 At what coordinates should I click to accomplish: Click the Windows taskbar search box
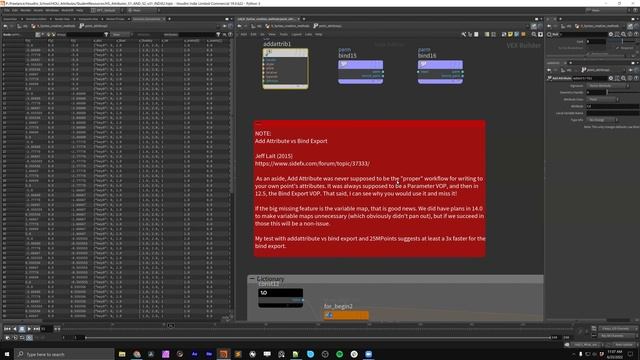coord(64,354)
